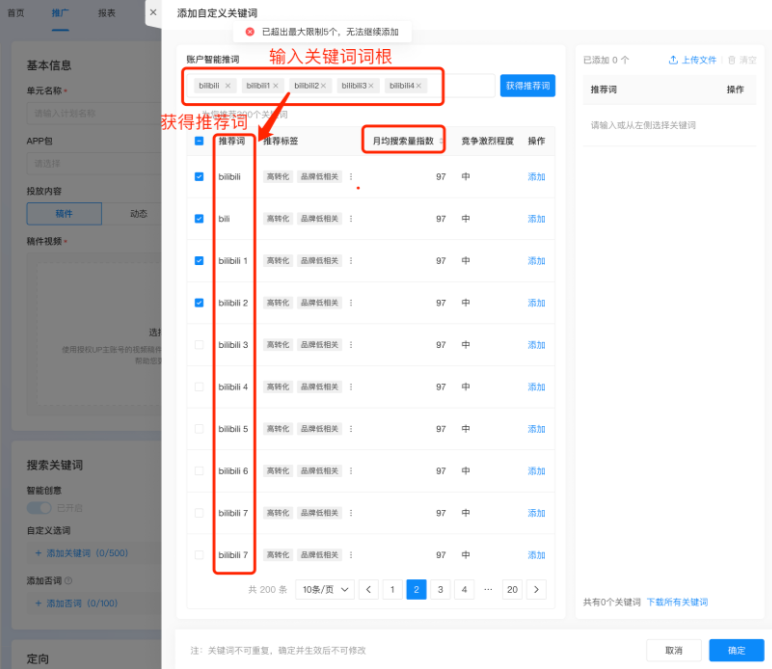Remove the bilibili4 keyword tag

[x=418, y=86]
